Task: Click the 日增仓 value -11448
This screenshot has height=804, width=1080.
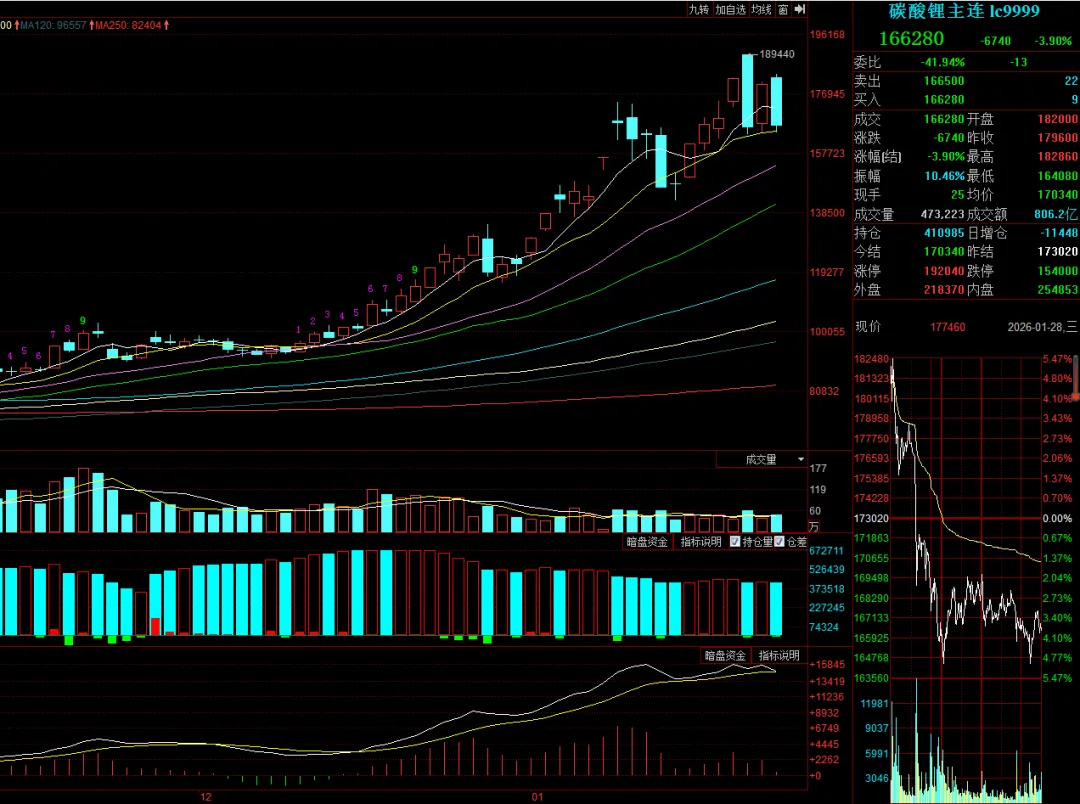Action: click(1060, 233)
